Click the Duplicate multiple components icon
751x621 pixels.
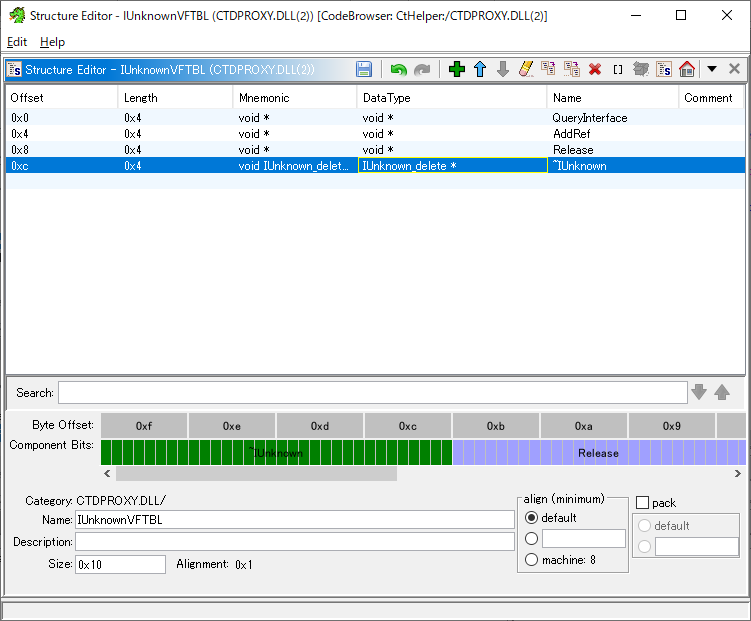[x=572, y=69]
